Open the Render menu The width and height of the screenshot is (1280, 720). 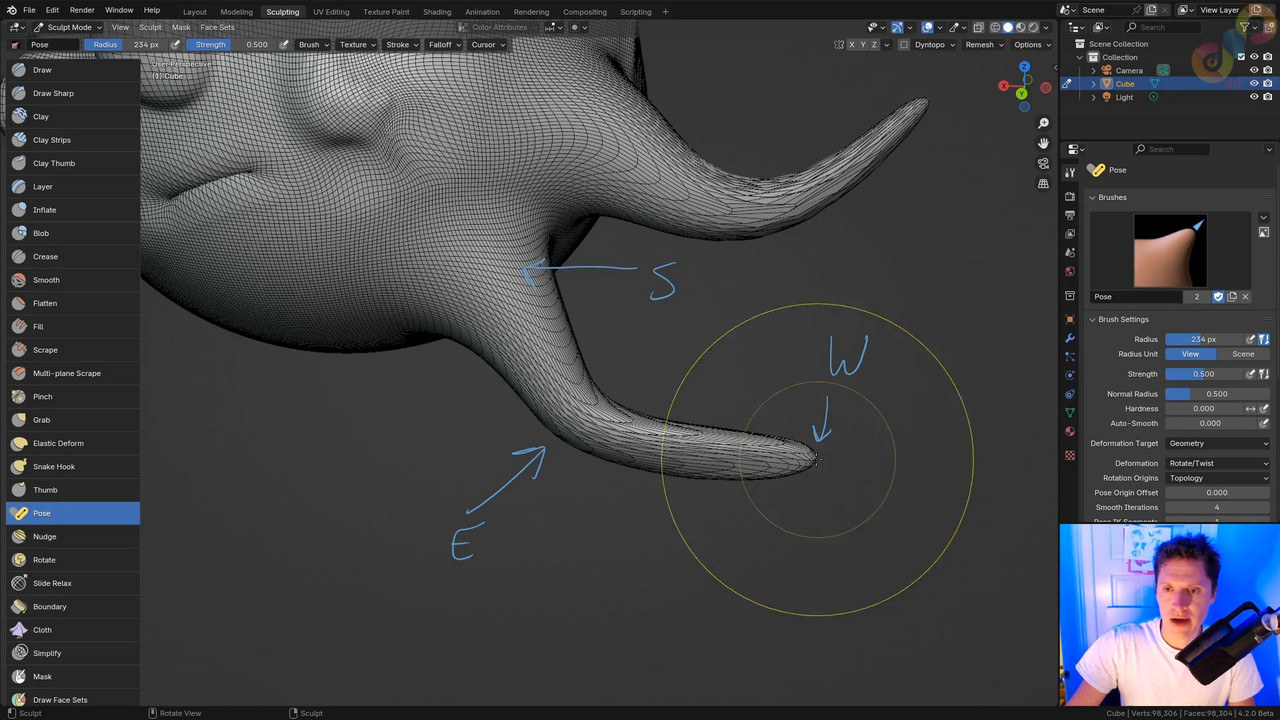coord(82,10)
